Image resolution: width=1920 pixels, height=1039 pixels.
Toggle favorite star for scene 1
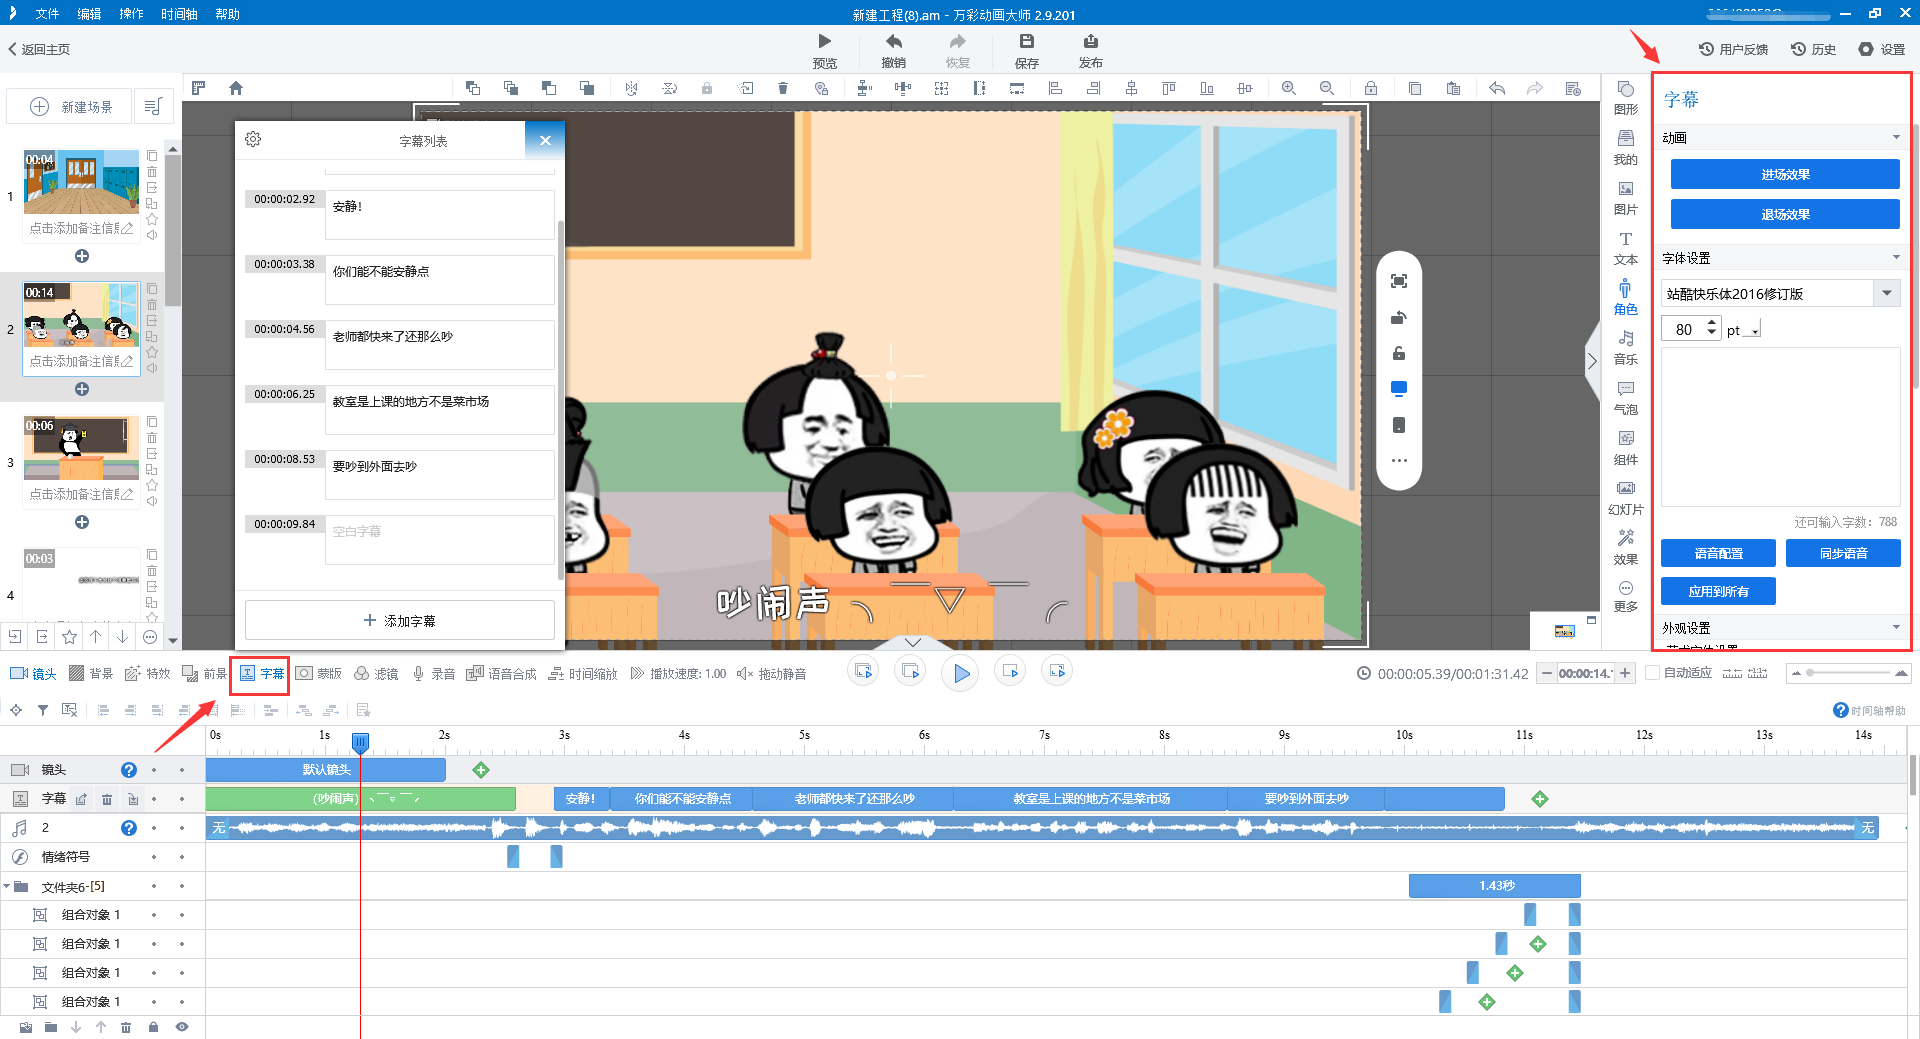coord(152,219)
